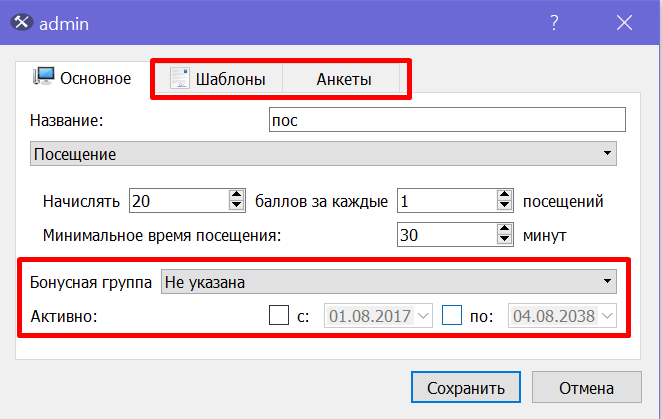The image size is (662, 419).
Task: Click the admin window tools icon
Action: click(x=21, y=22)
